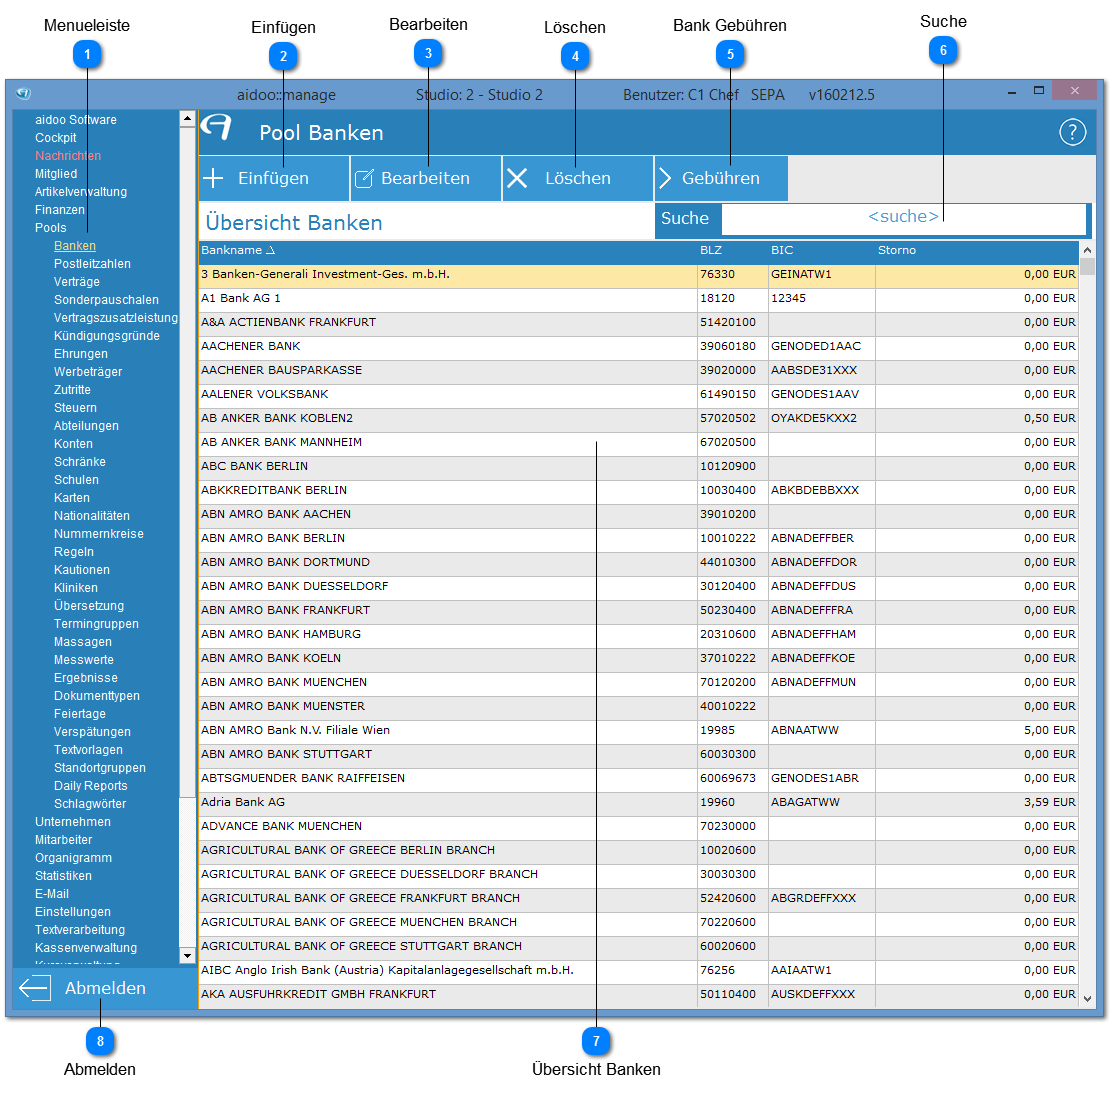Click the logout arrow icon by Abmelden

click(35, 988)
